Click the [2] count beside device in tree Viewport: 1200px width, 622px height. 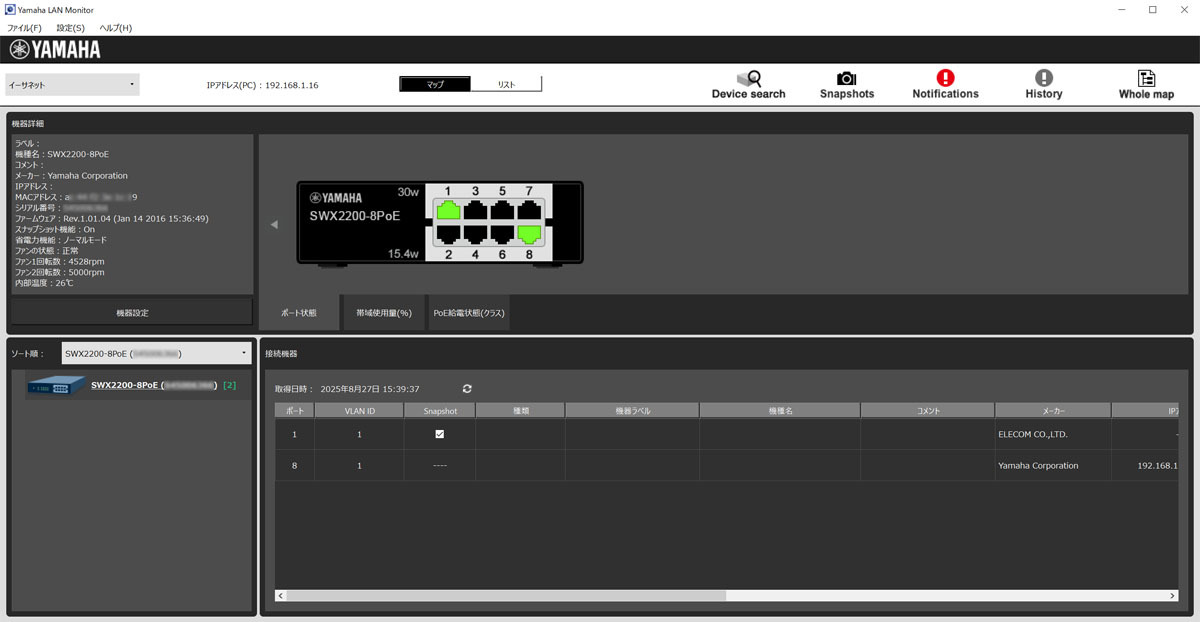(x=229, y=385)
